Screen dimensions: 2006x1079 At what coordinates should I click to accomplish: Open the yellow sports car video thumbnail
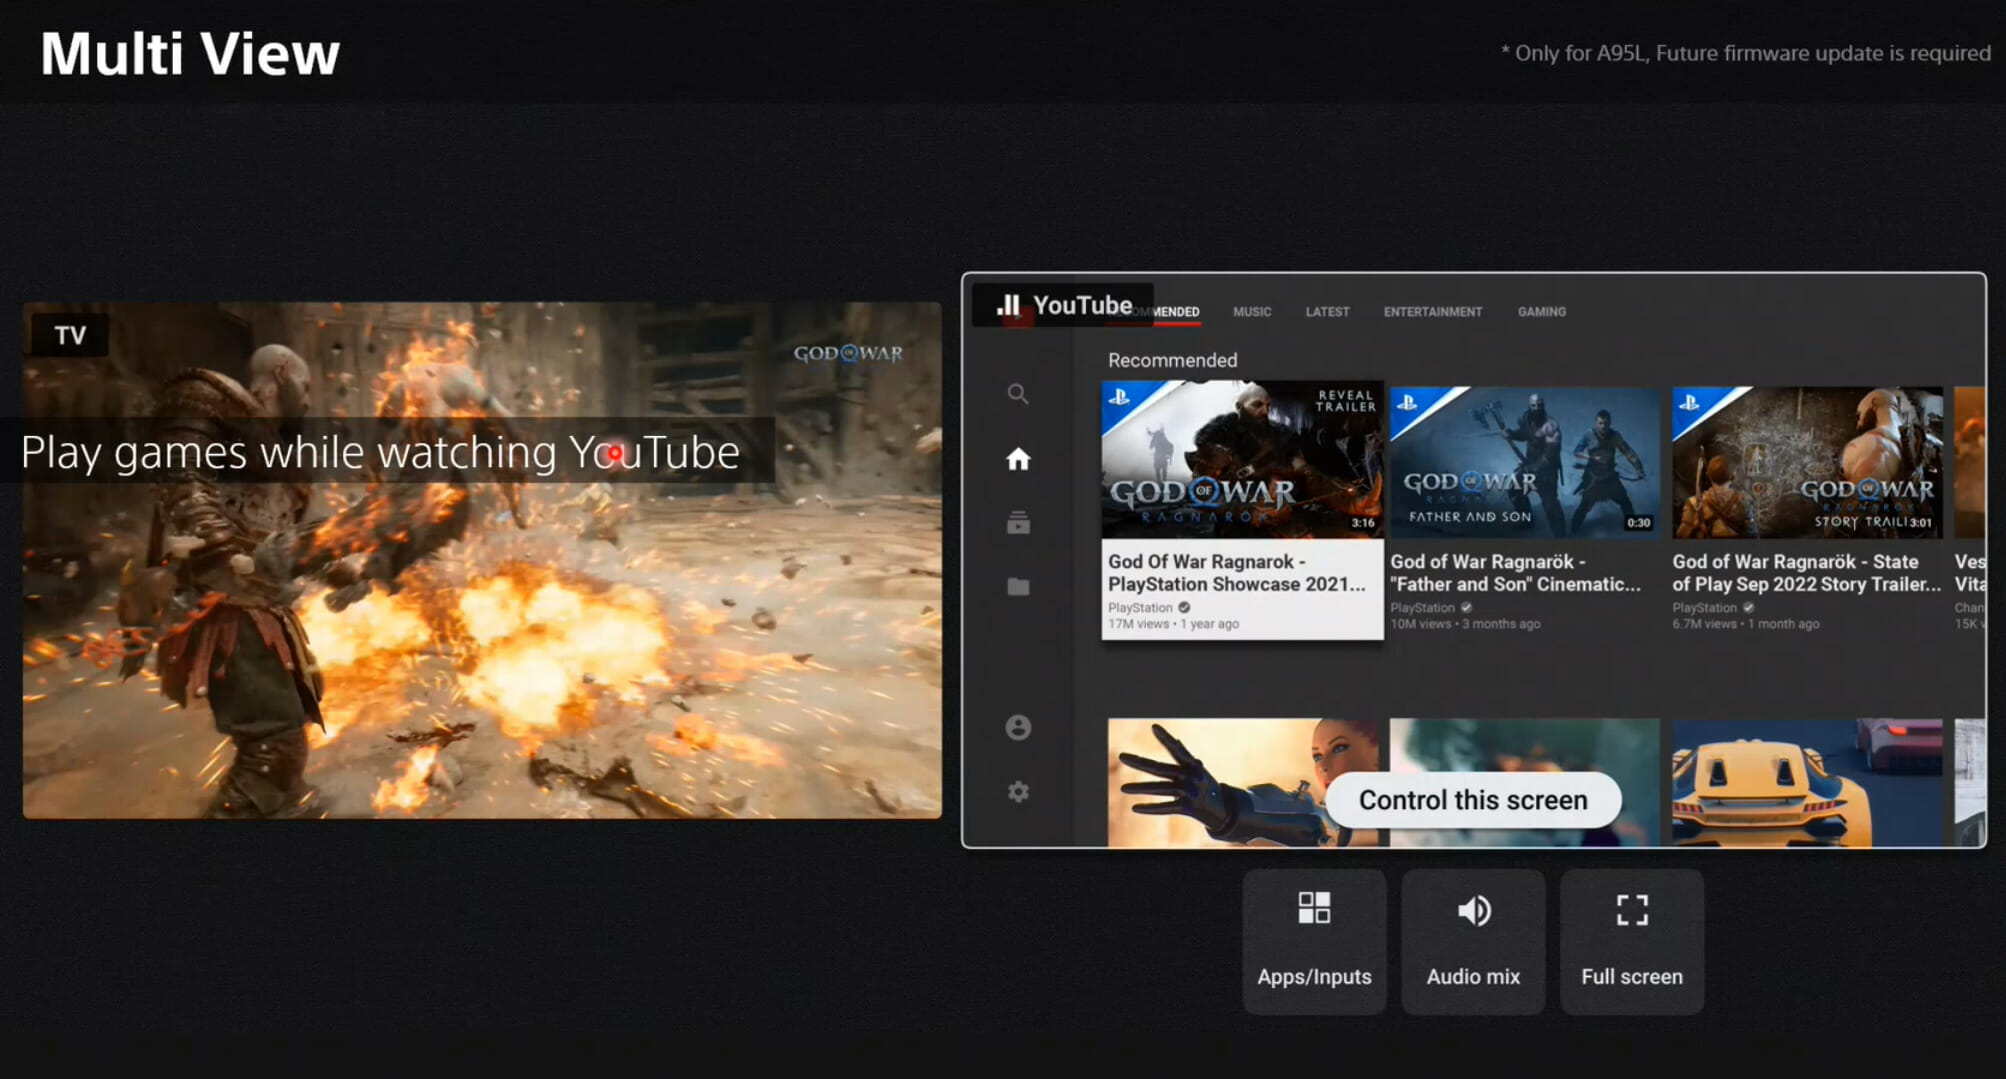1807,782
